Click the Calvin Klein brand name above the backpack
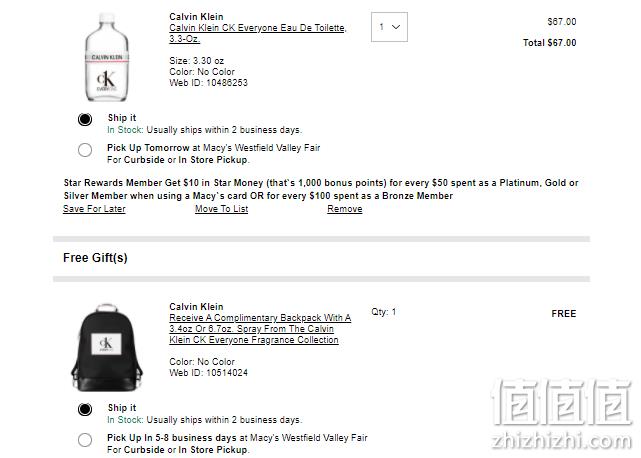The image size is (641, 458). (196, 307)
